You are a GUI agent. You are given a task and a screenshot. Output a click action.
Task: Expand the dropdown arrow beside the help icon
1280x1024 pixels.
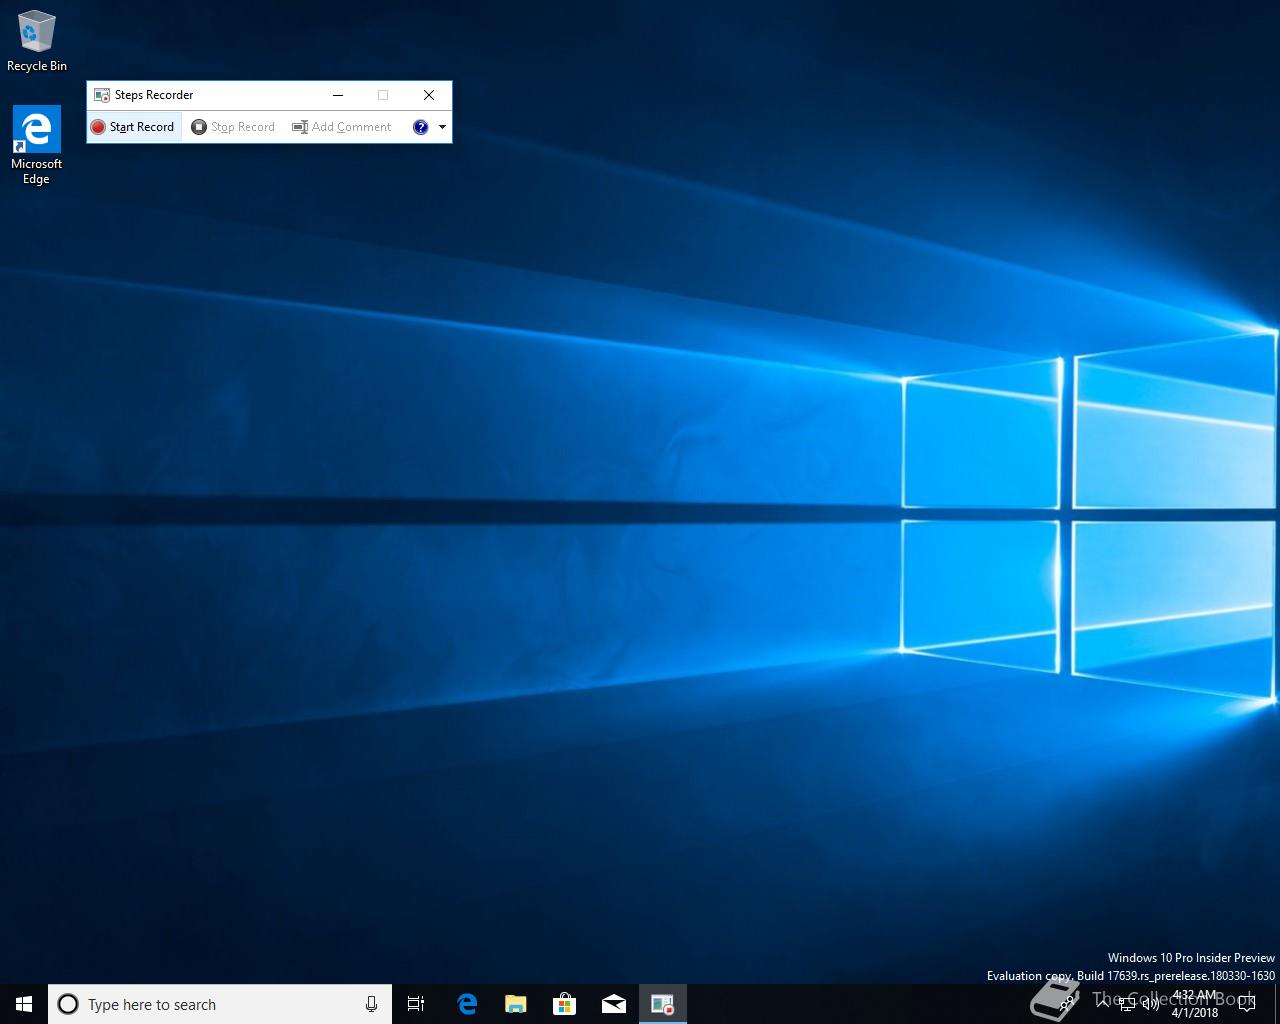(442, 127)
